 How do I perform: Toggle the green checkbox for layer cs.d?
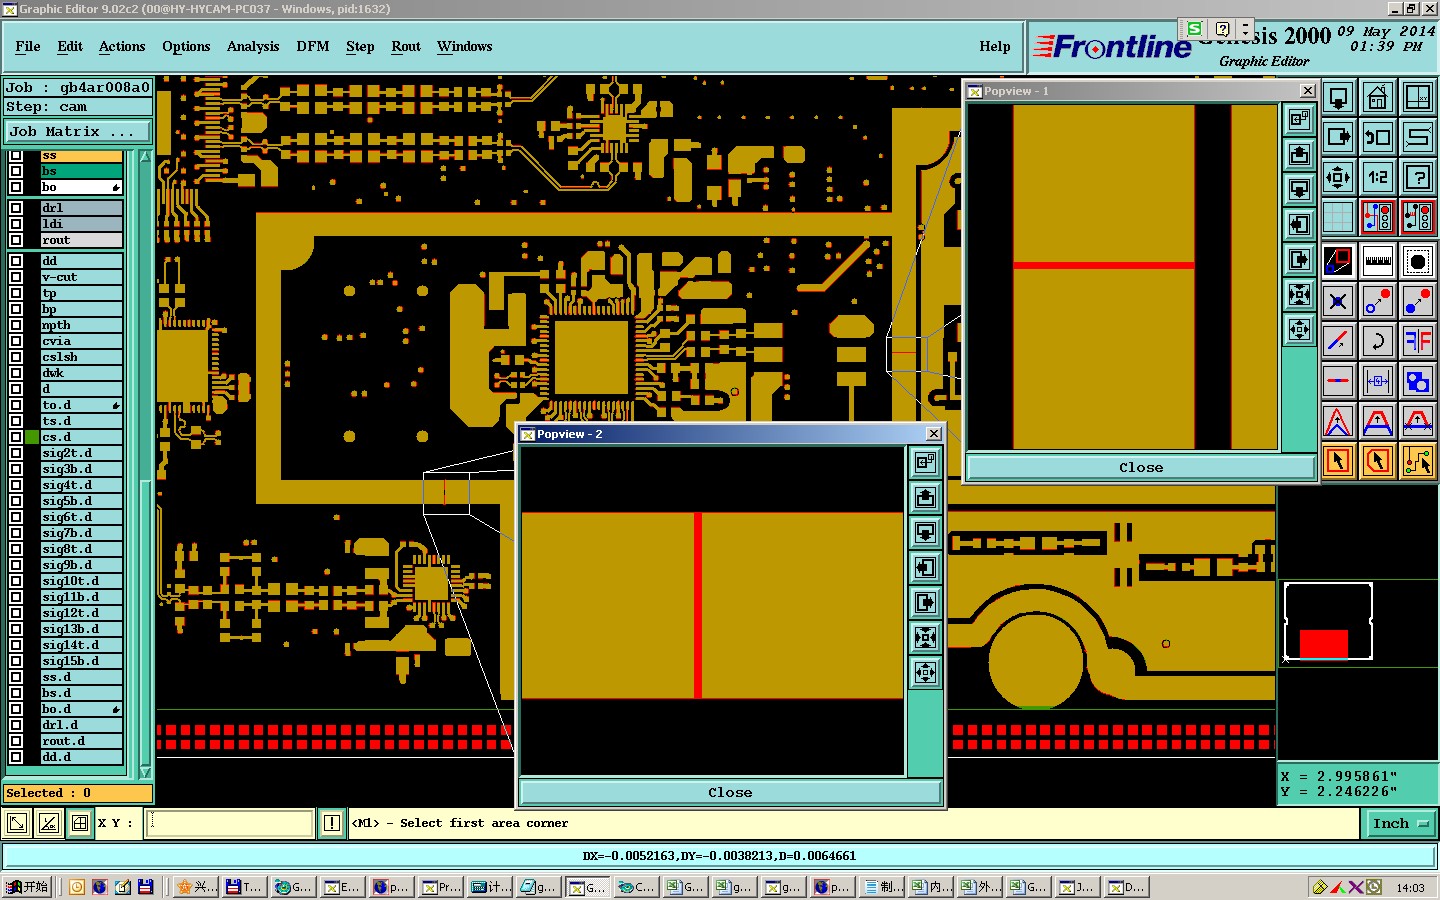pos(32,437)
